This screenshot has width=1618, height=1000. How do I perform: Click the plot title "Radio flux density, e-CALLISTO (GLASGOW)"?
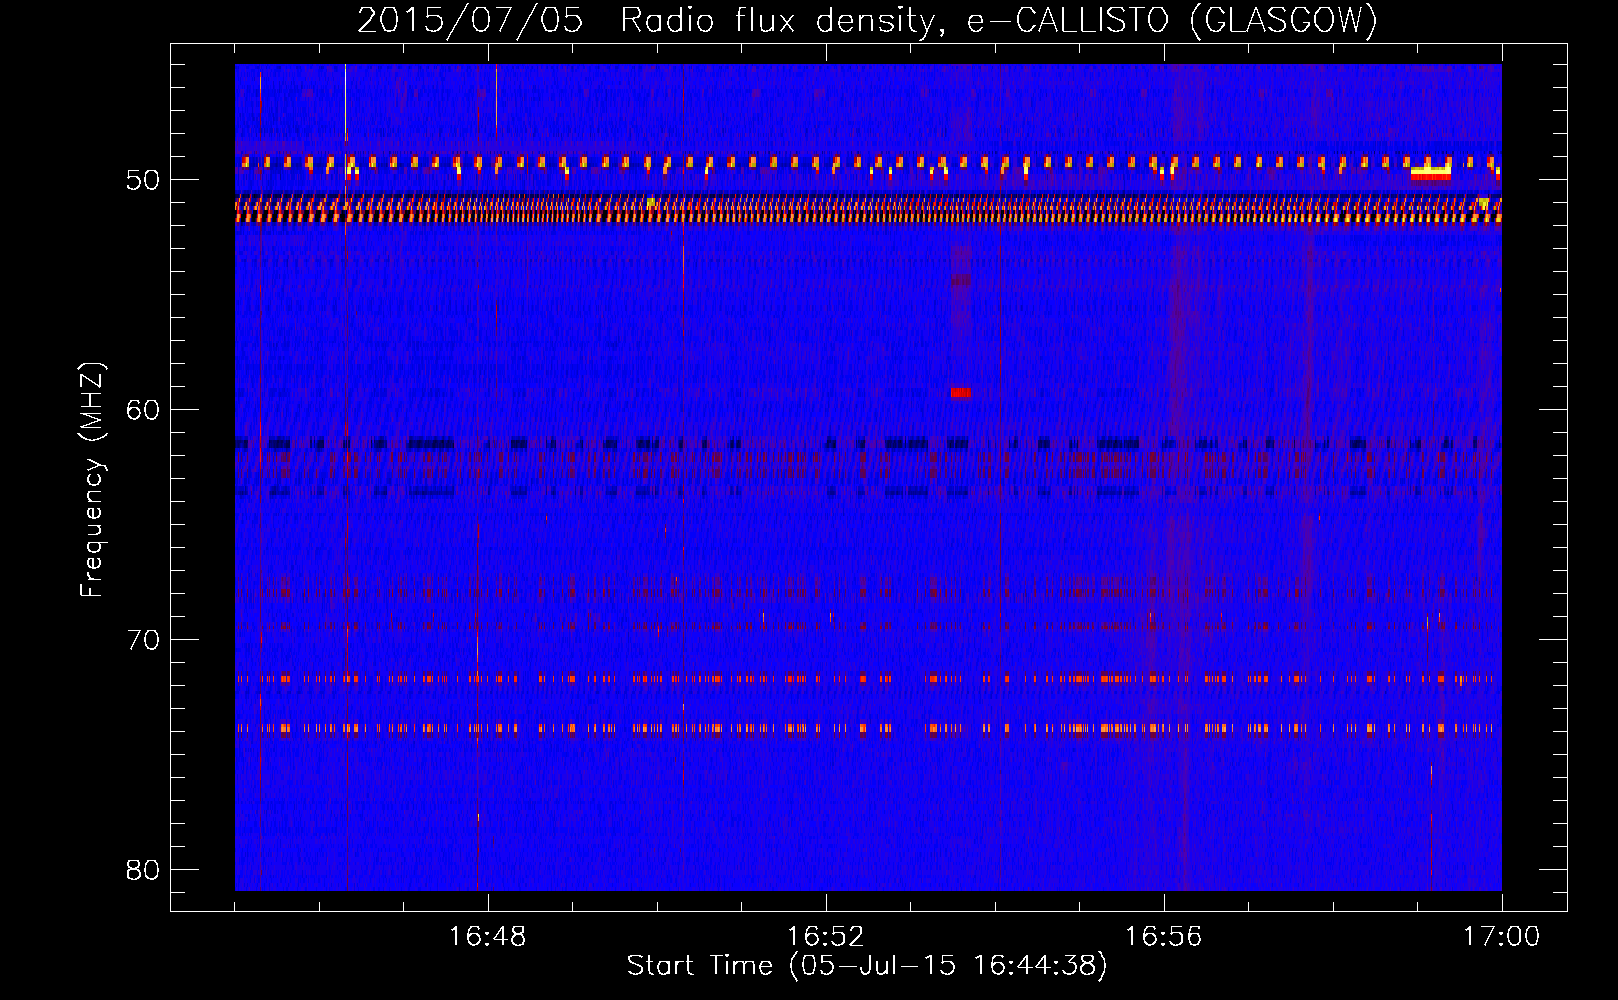point(999,20)
